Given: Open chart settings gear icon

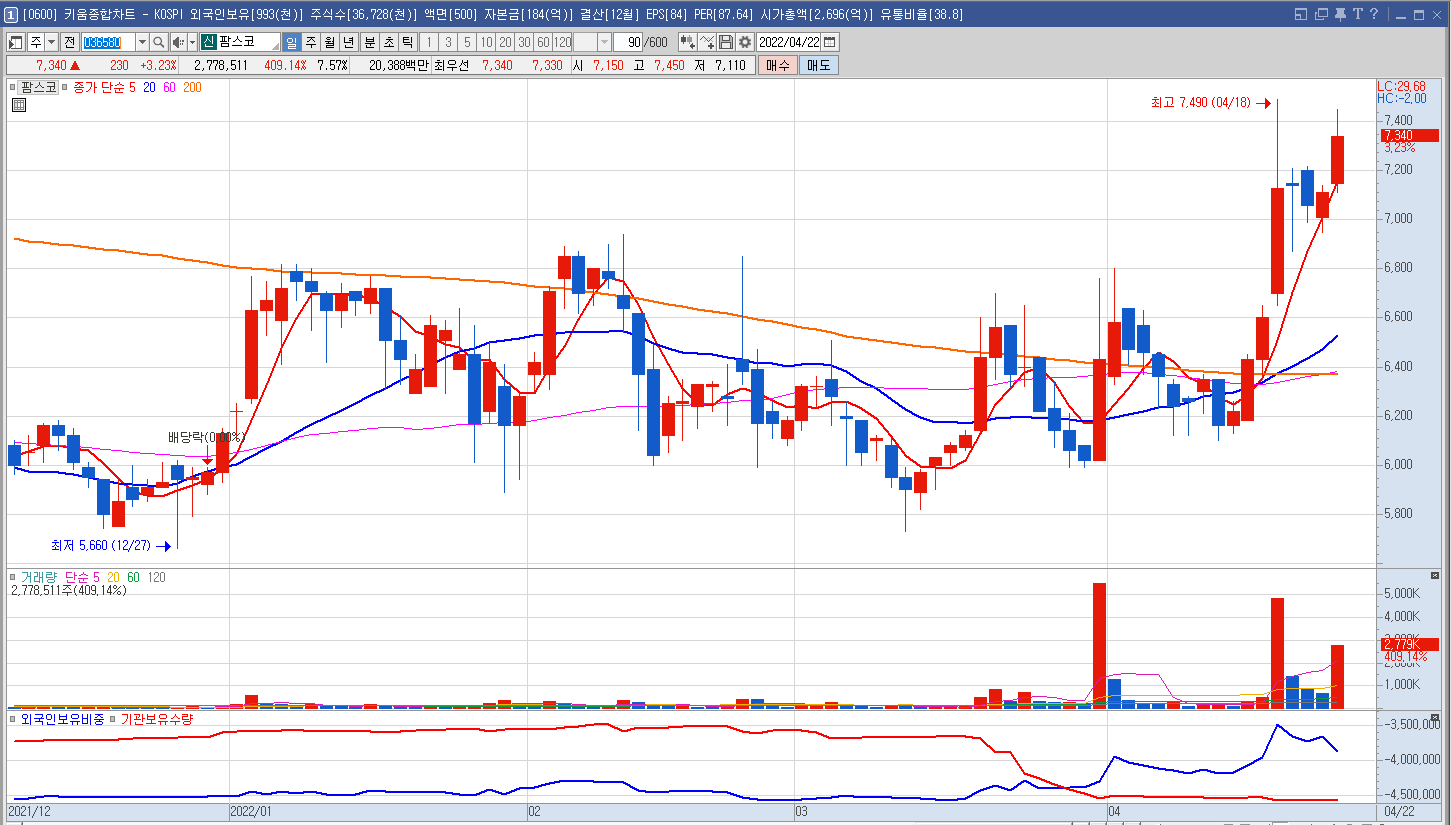Looking at the screenshot, I should [x=745, y=42].
